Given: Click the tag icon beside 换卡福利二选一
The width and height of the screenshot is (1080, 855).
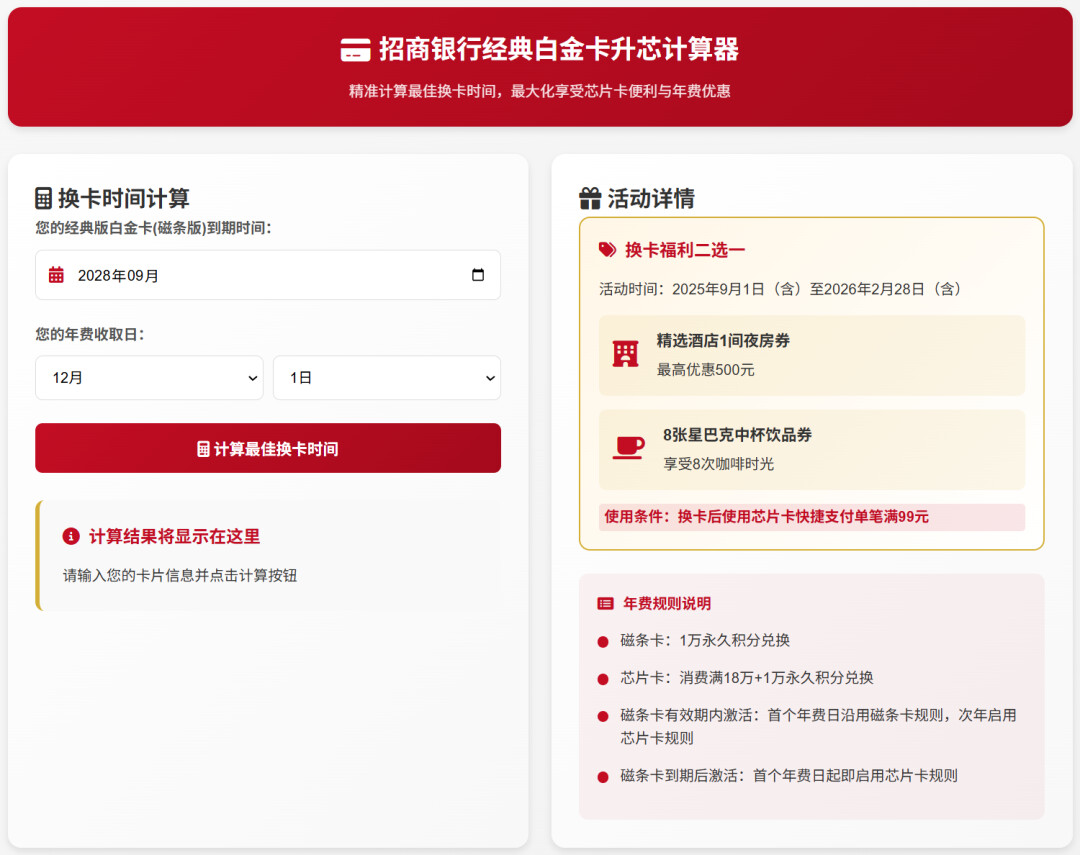Looking at the screenshot, I should (607, 250).
